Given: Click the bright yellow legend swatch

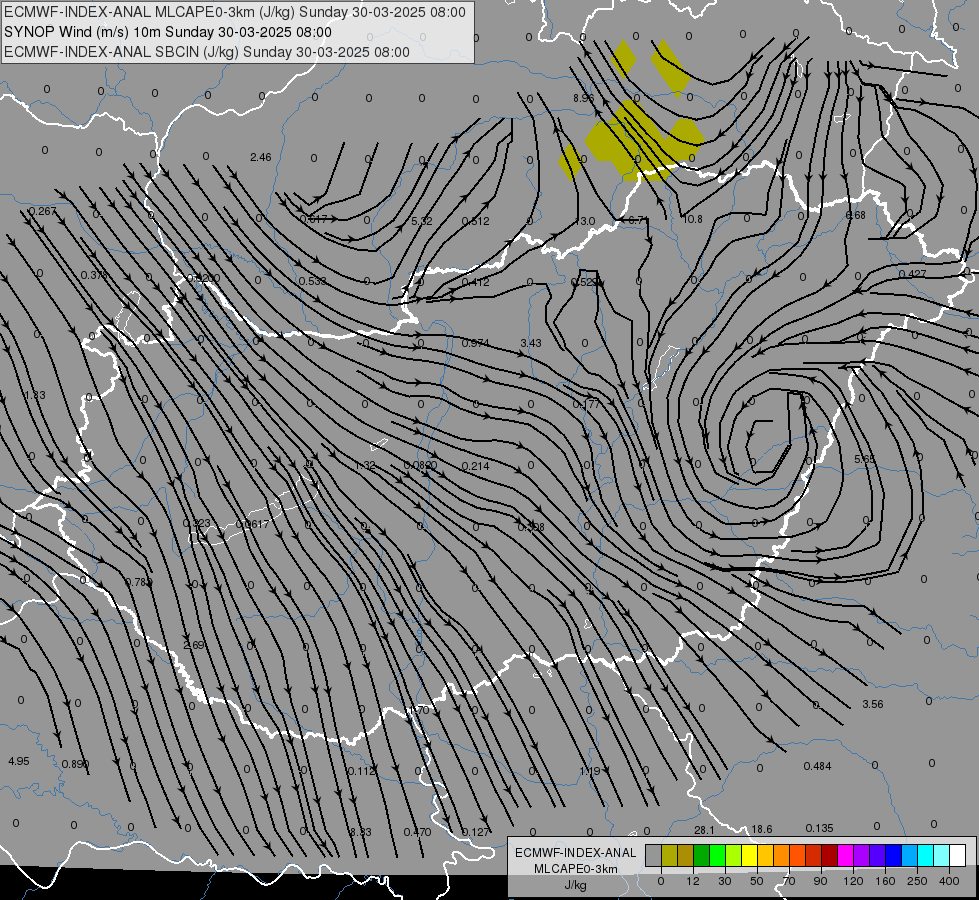Looking at the screenshot, I should click(749, 855).
